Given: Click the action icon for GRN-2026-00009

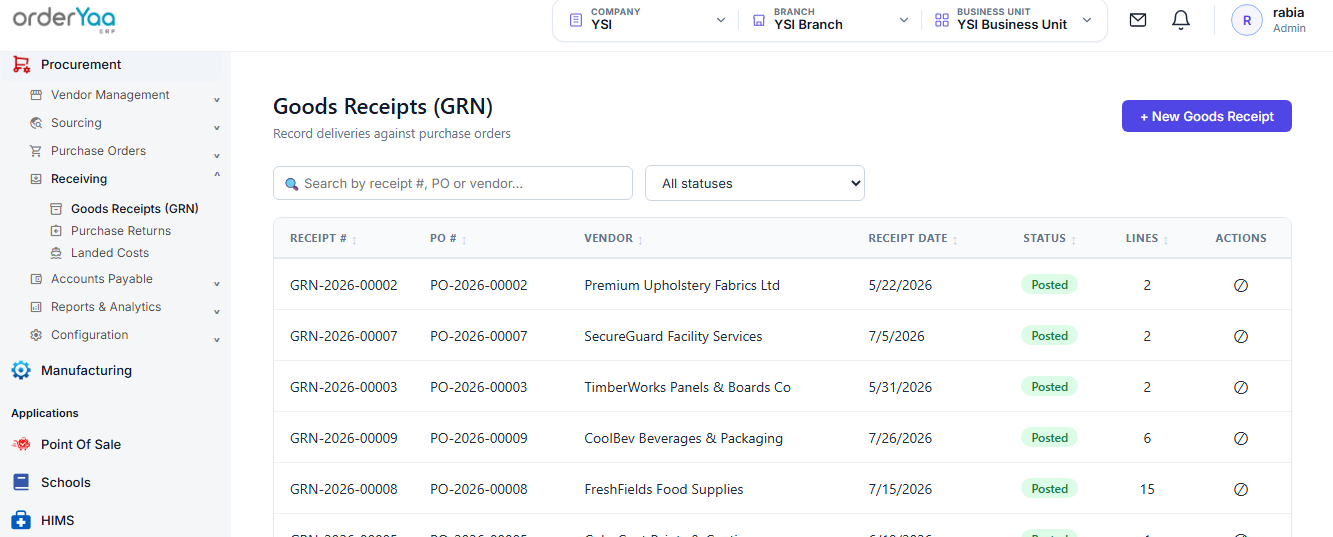Looking at the screenshot, I should click(x=1241, y=438).
